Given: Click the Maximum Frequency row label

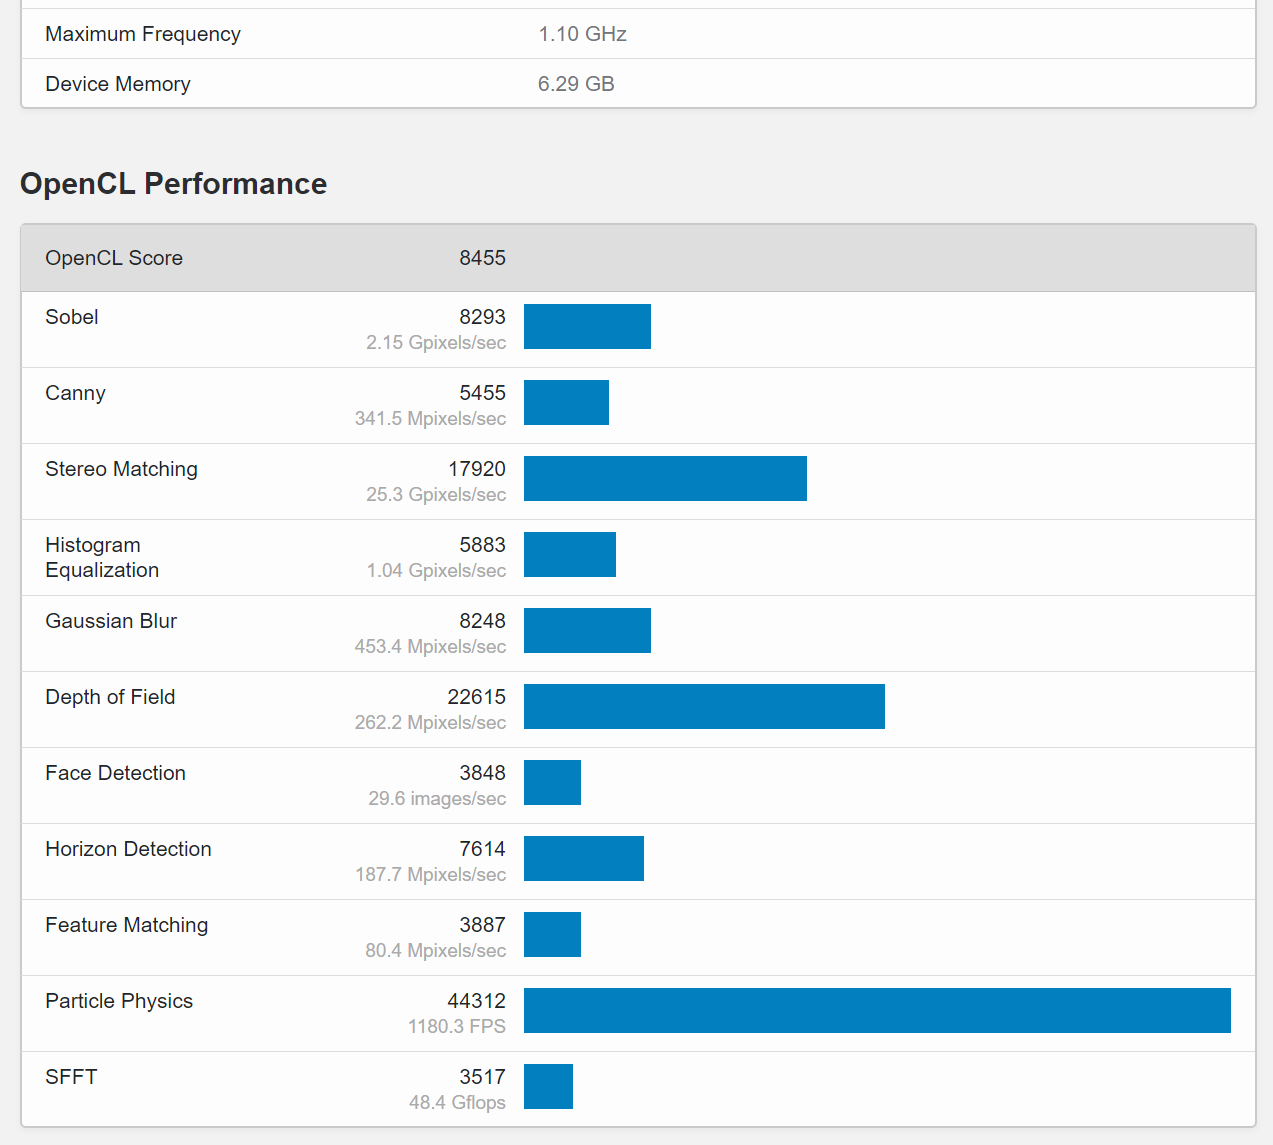Looking at the screenshot, I should coord(143,34).
